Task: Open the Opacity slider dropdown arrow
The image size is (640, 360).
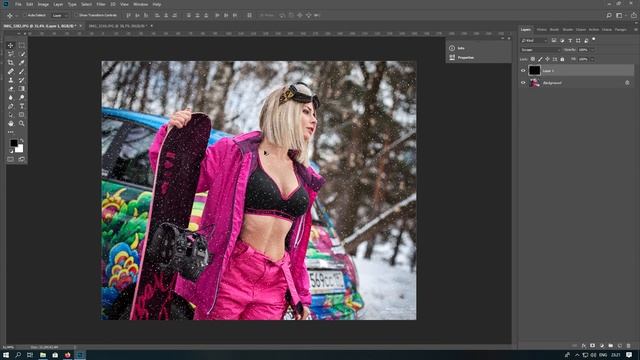Action: tap(592, 50)
